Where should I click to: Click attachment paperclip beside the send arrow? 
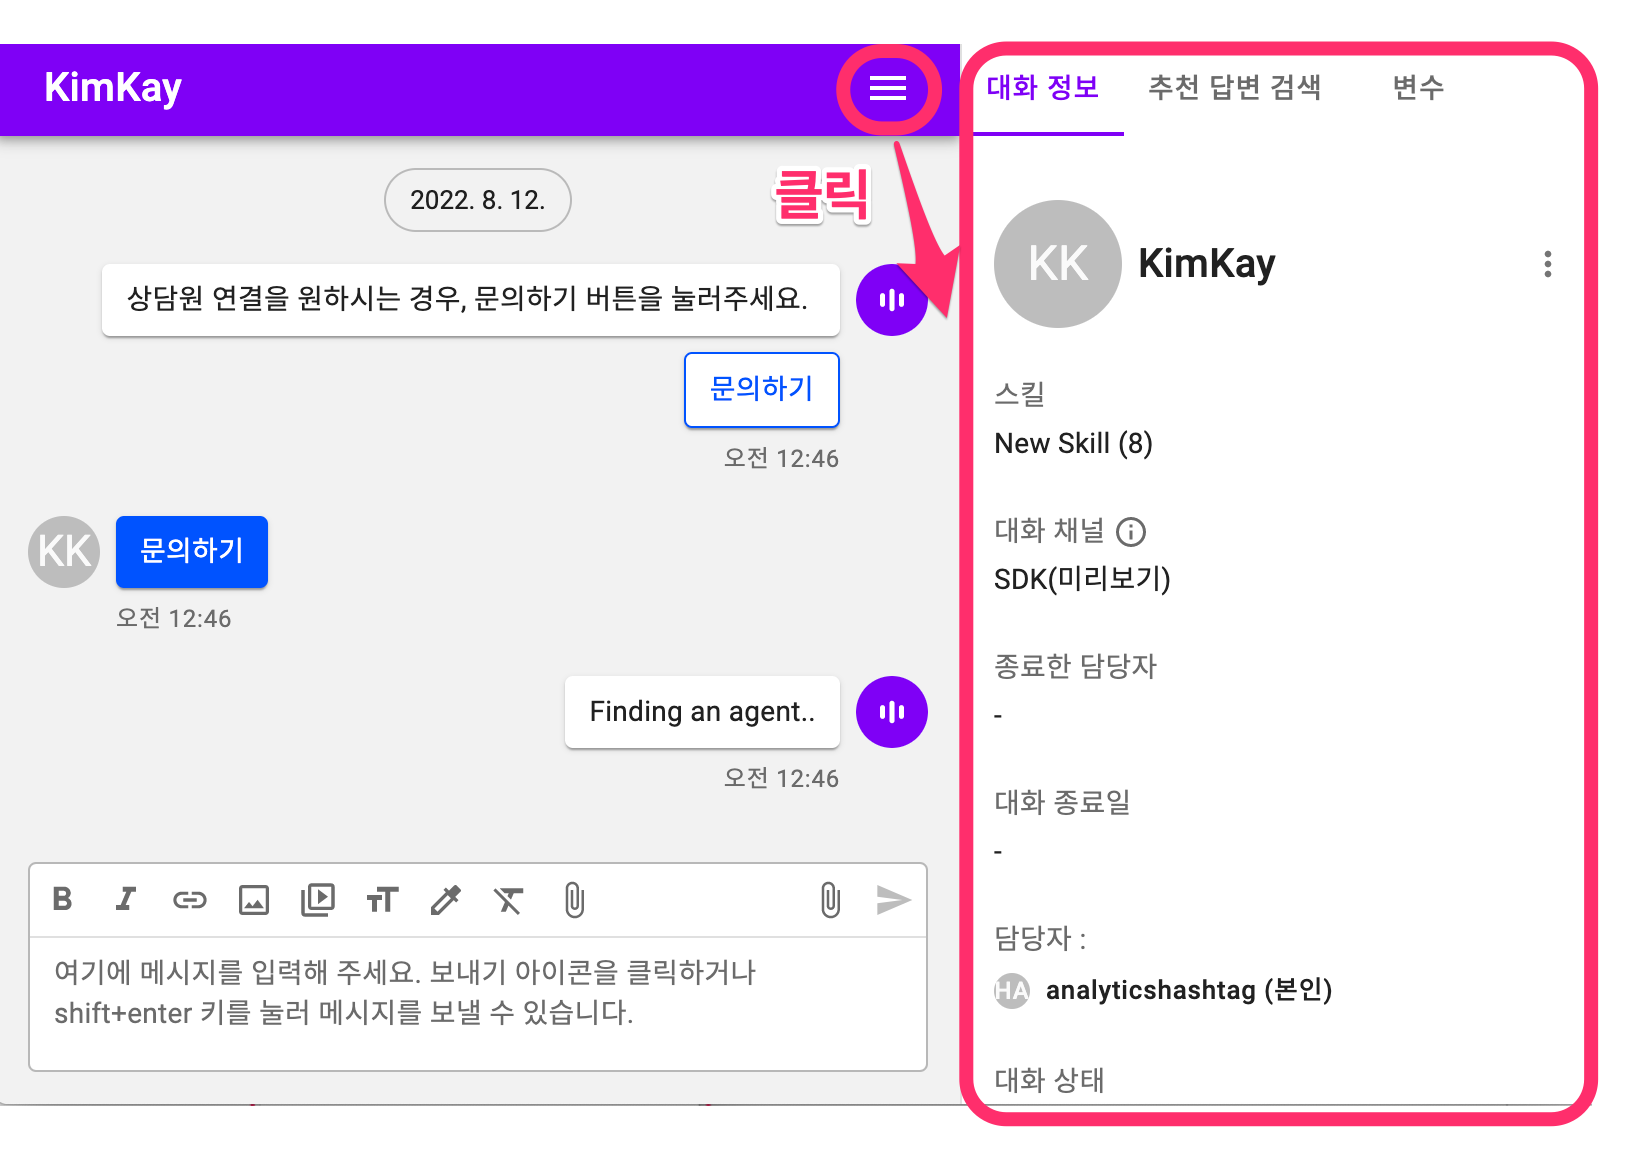830,900
